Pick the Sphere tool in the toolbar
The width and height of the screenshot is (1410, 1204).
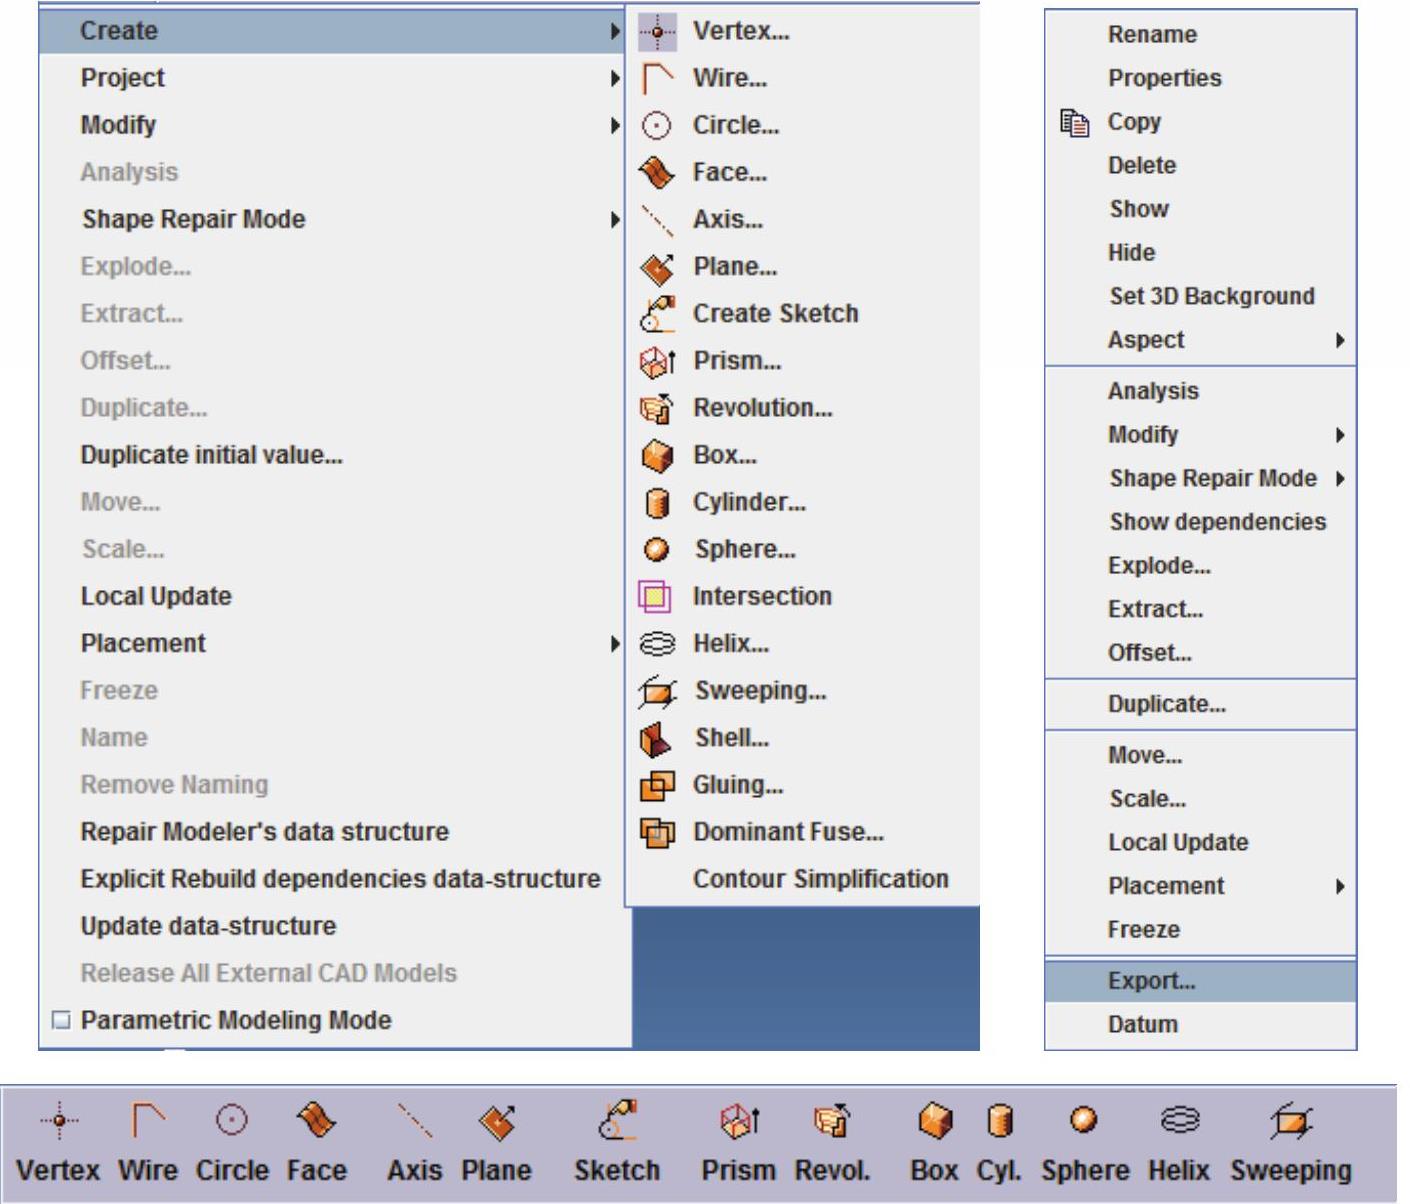pos(1084,1122)
